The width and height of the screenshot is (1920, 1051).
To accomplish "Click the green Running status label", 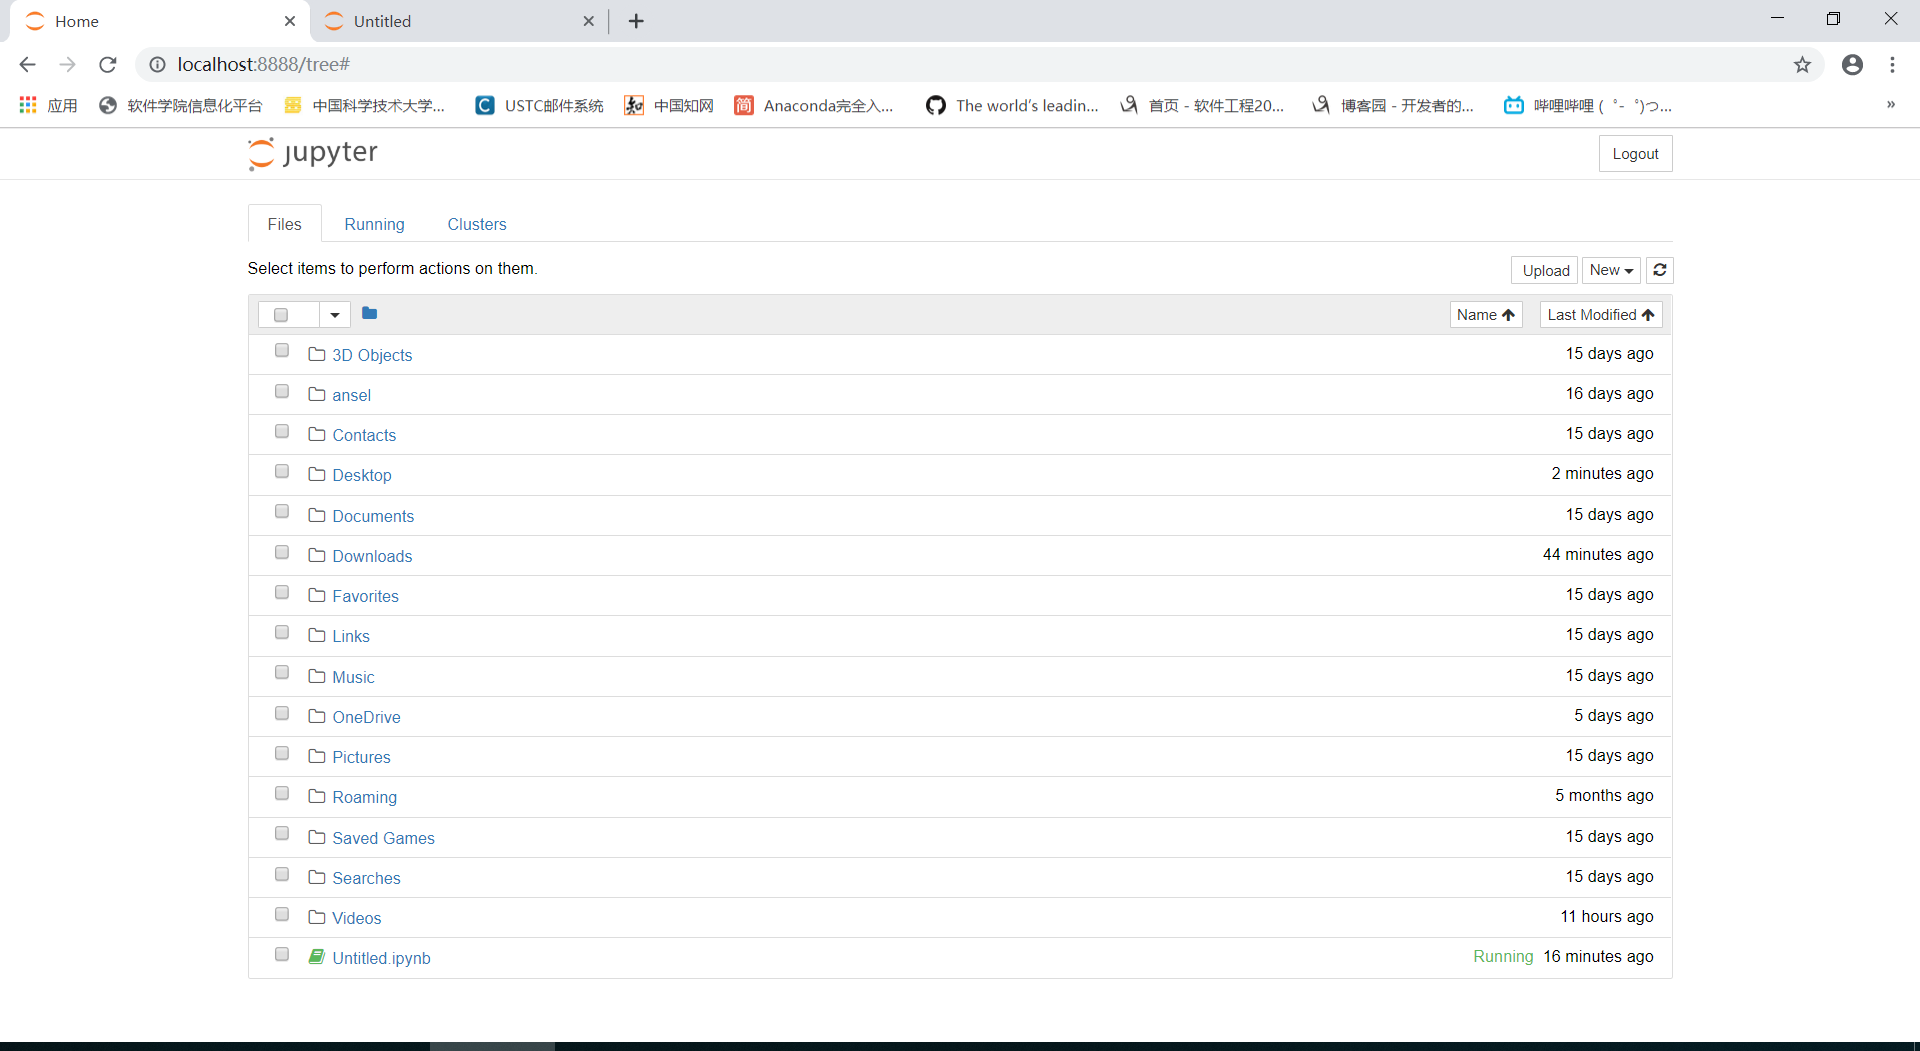I will [1503, 957].
